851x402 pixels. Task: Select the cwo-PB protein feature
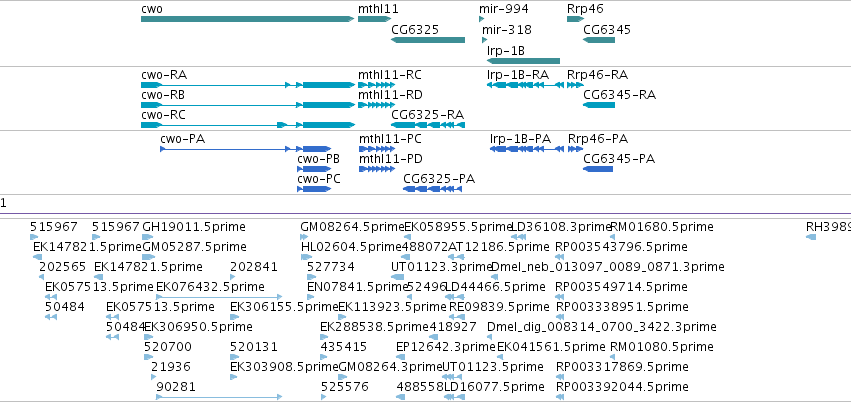point(314,169)
